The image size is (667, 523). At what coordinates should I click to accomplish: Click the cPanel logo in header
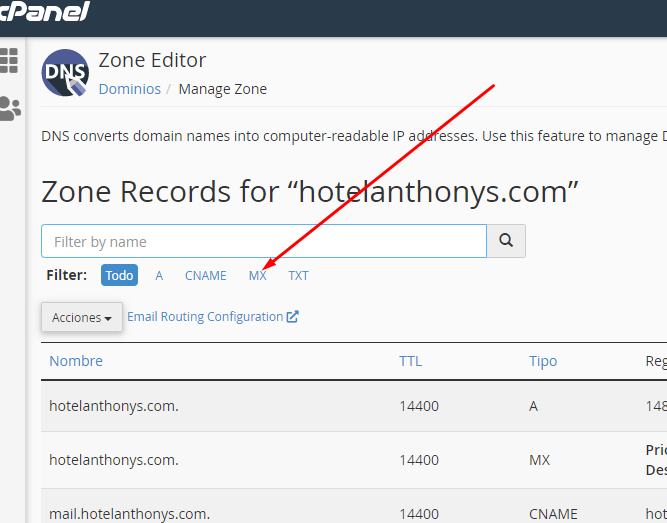[x=45, y=12]
